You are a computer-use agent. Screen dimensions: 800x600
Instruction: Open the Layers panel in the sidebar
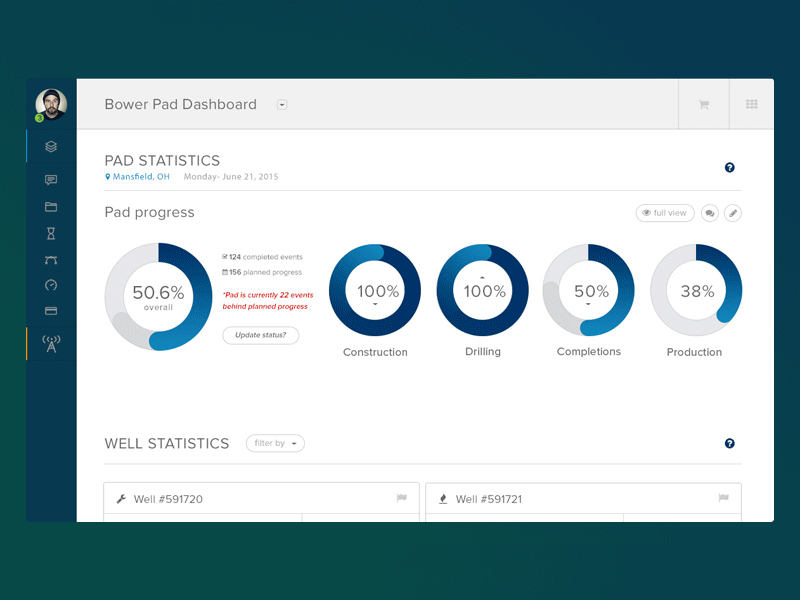pos(50,145)
